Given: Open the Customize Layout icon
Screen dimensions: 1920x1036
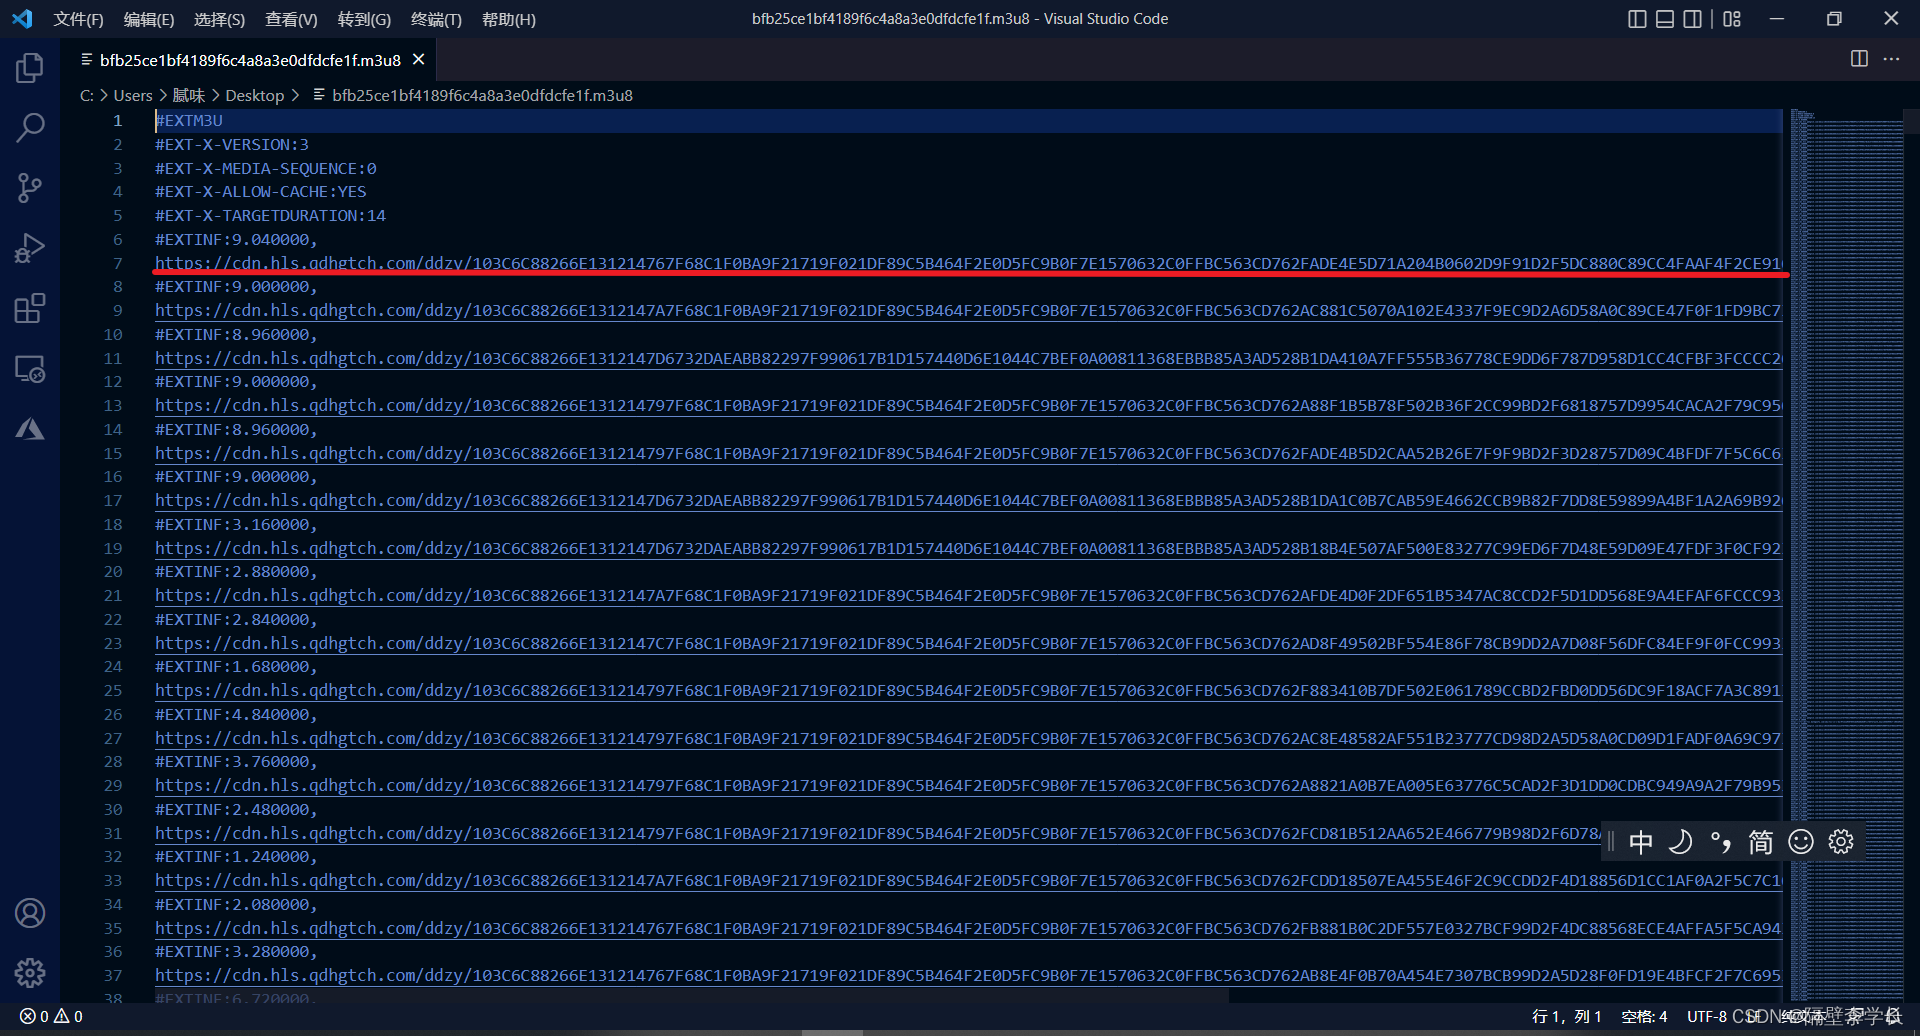Looking at the screenshot, I should click(x=1732, y=19).
